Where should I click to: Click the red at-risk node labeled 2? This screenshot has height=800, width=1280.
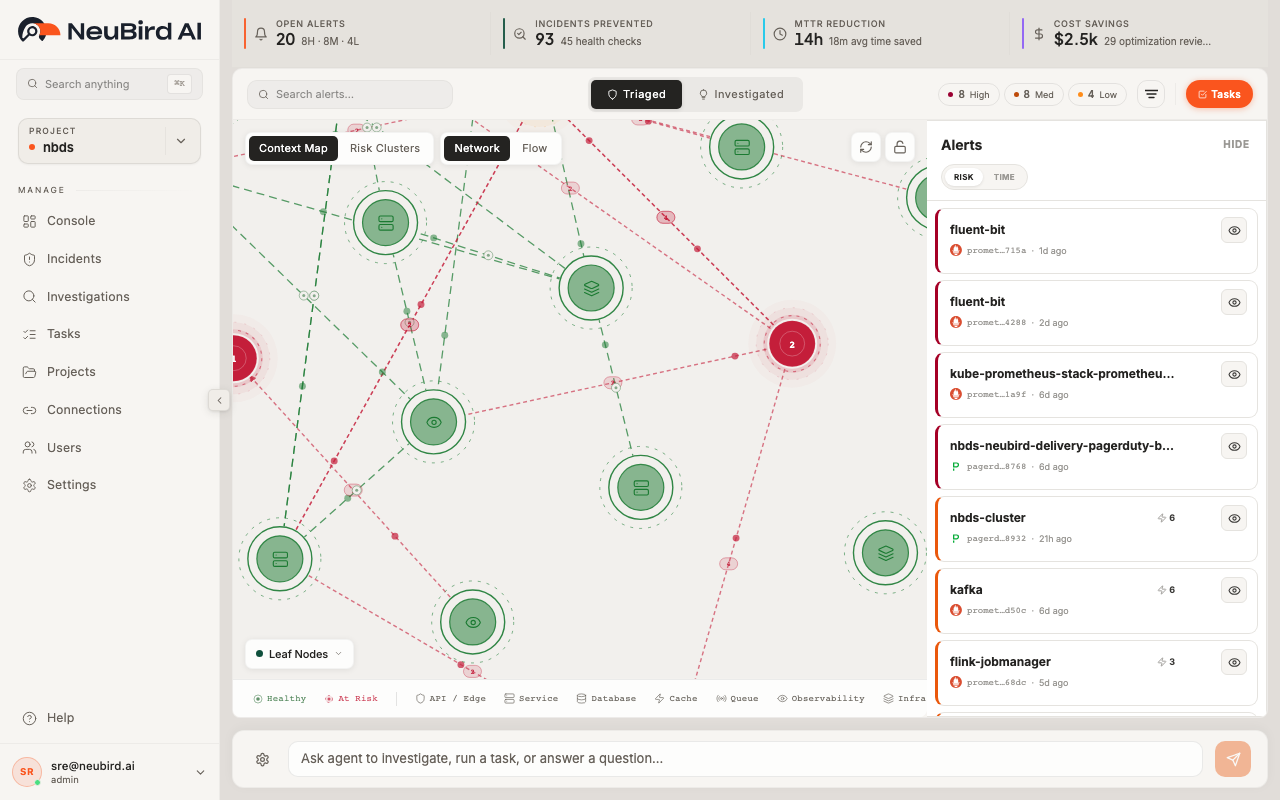[x=792, y=344]
